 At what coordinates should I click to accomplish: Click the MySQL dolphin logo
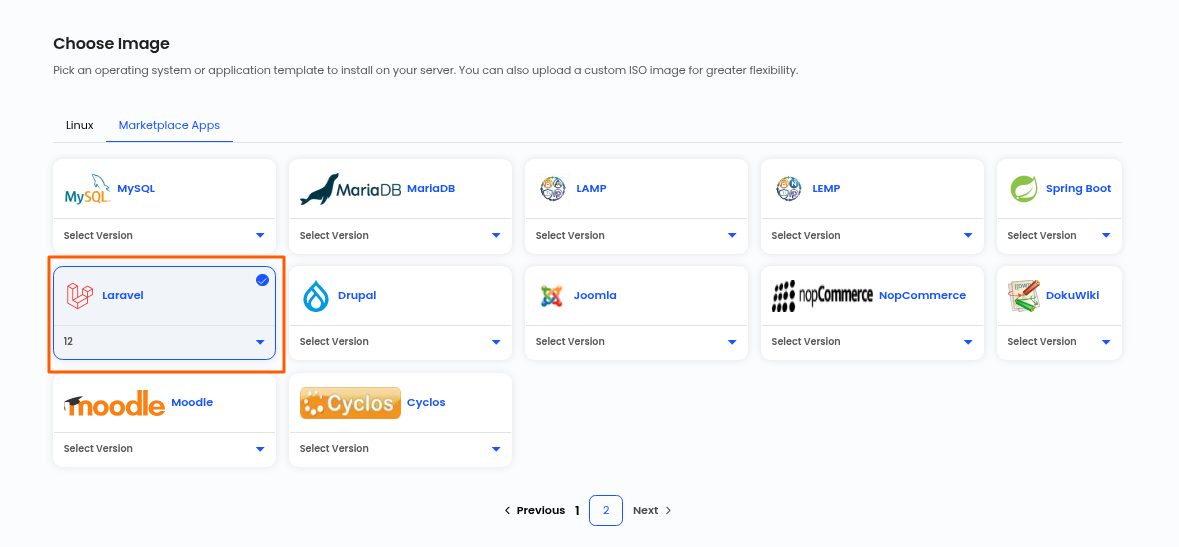[87, 189]
